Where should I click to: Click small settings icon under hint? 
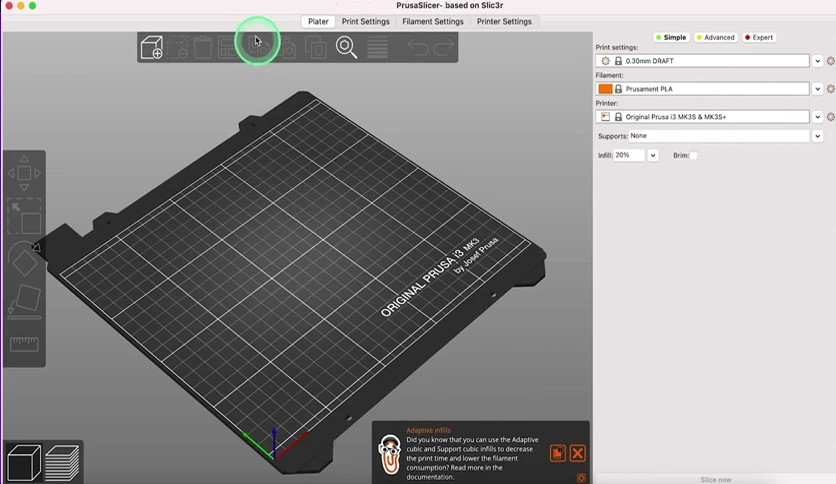pos(581,478)
